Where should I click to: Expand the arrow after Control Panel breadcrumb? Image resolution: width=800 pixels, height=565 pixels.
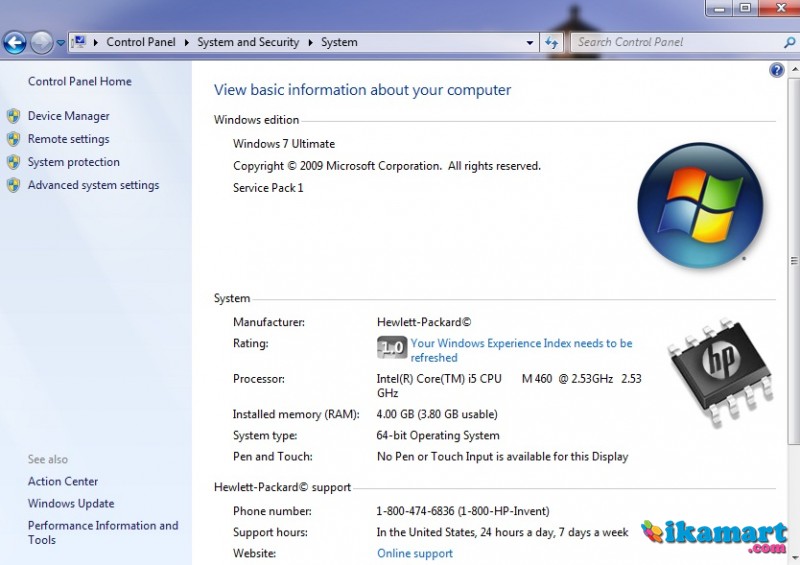pyautogui.click(x=186, y=42)
